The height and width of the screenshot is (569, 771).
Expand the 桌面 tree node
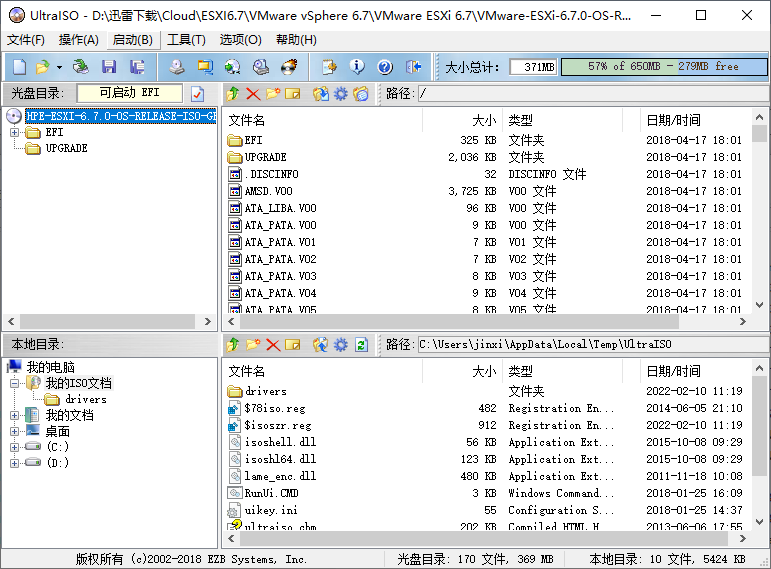15,431
